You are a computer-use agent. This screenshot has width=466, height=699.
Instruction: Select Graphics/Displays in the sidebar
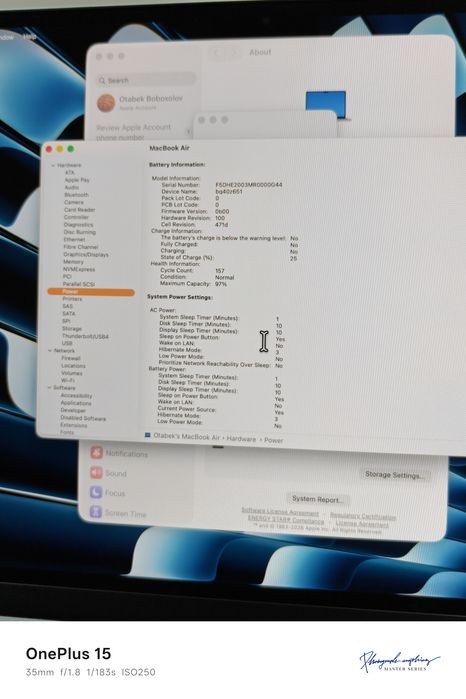86,255
